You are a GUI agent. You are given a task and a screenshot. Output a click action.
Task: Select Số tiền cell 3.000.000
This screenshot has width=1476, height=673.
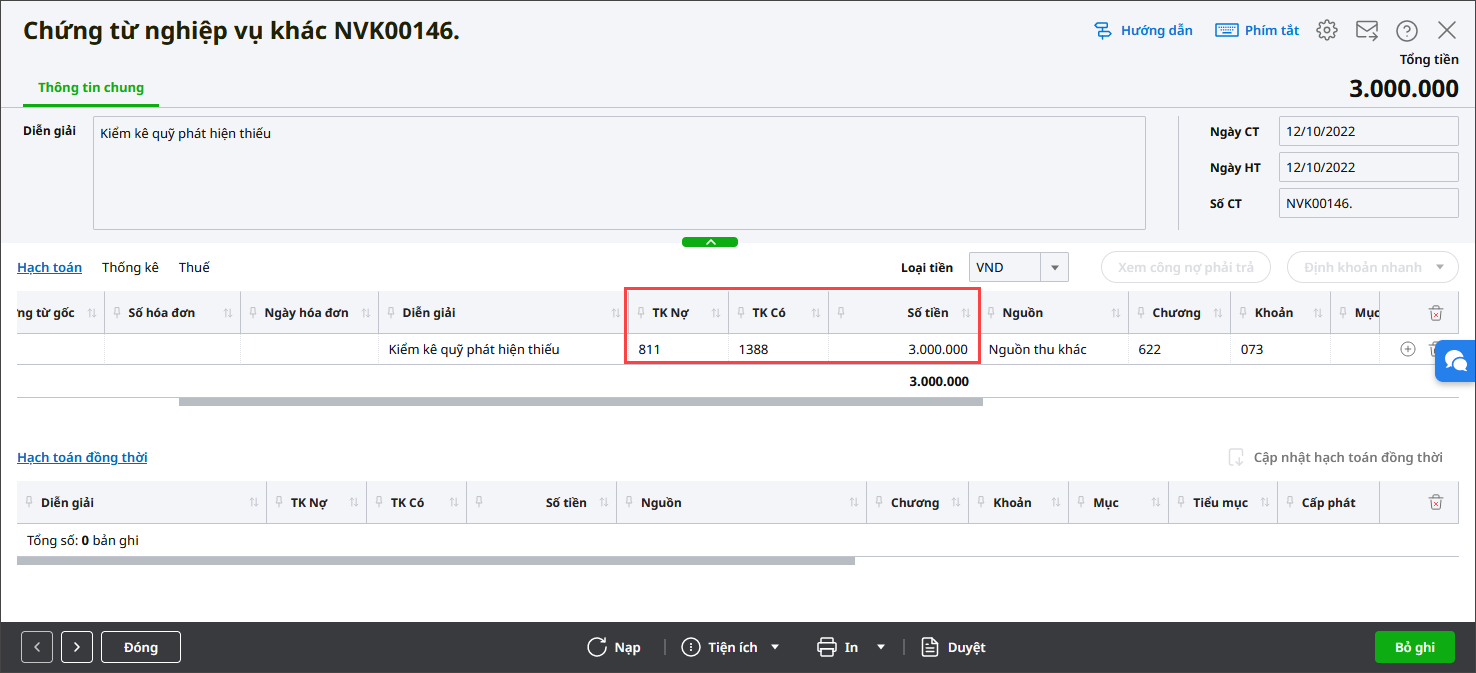[903, 349]
